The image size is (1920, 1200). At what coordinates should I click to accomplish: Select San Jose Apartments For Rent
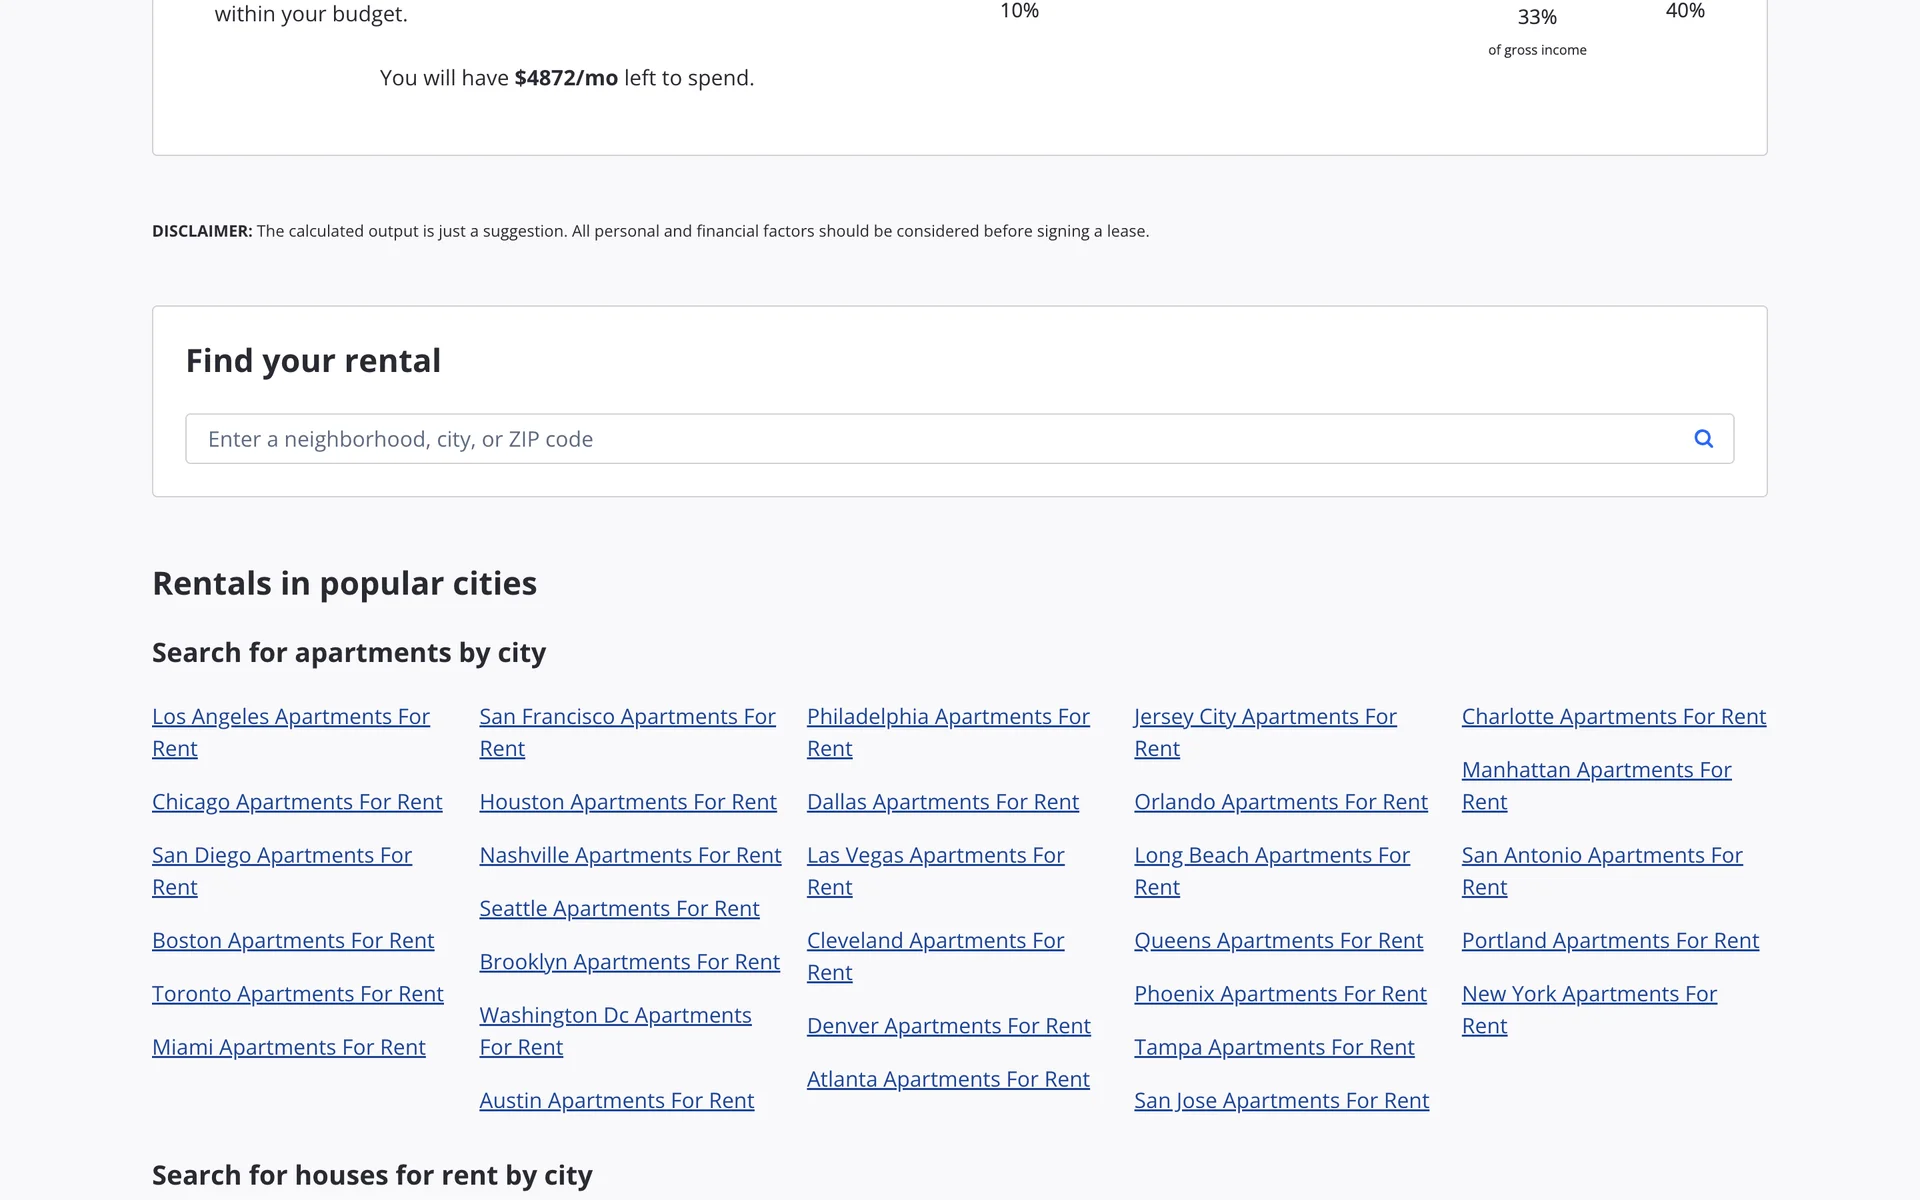point(1281,1101)
